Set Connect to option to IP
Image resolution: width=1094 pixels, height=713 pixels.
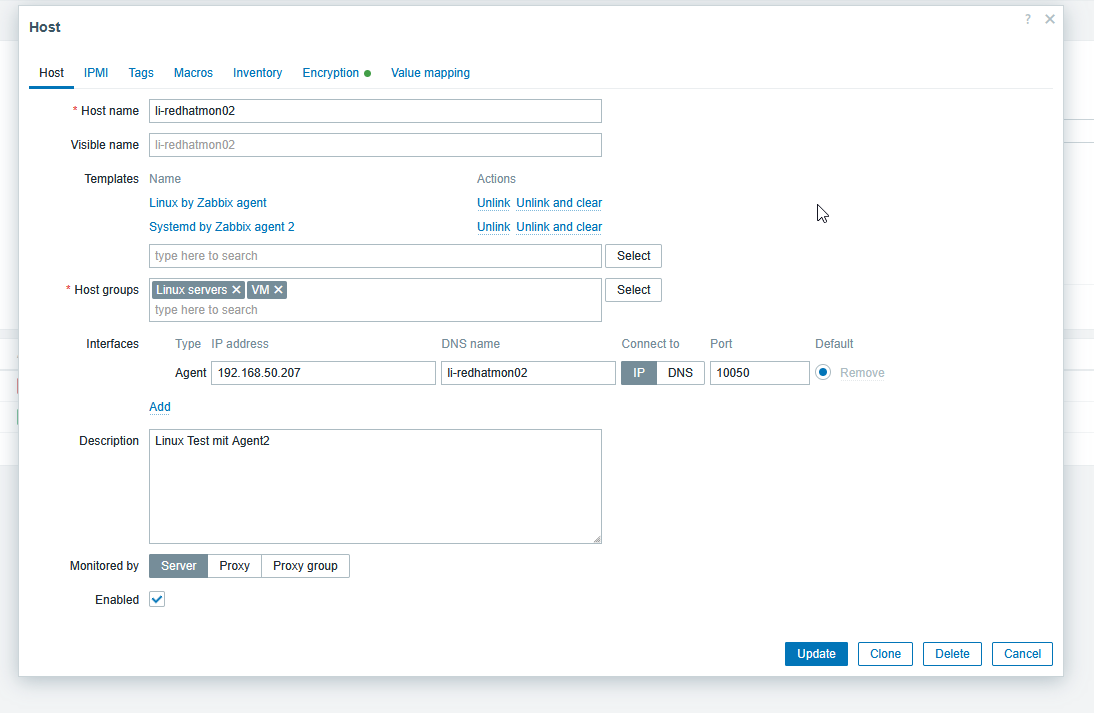tap(639, 373)
